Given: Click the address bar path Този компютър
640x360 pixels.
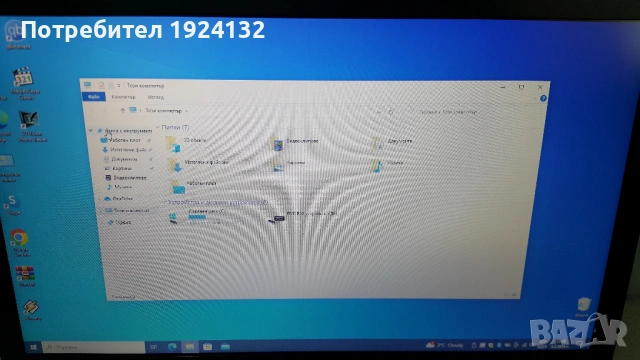Looking at the screenshot, I should point(163,111).
